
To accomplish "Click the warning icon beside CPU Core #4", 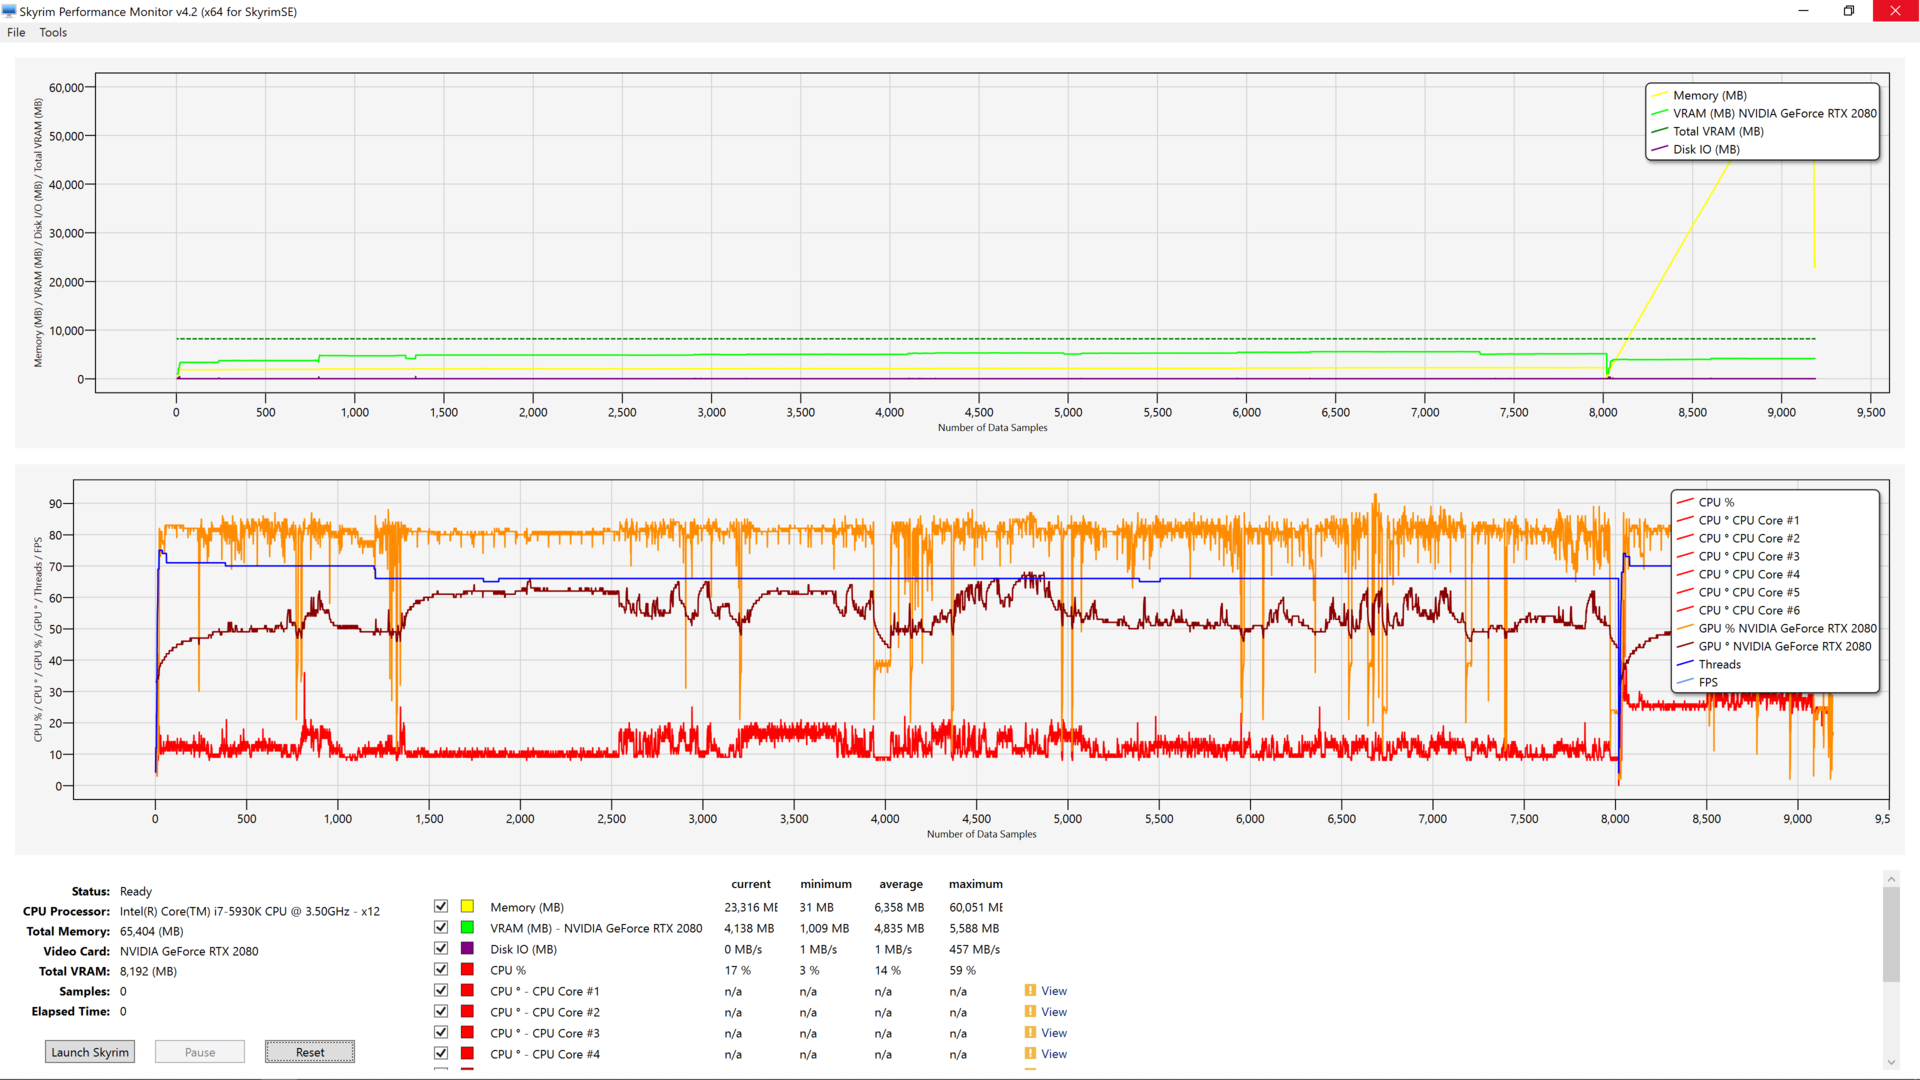I will click(x=1030, y=1054).
